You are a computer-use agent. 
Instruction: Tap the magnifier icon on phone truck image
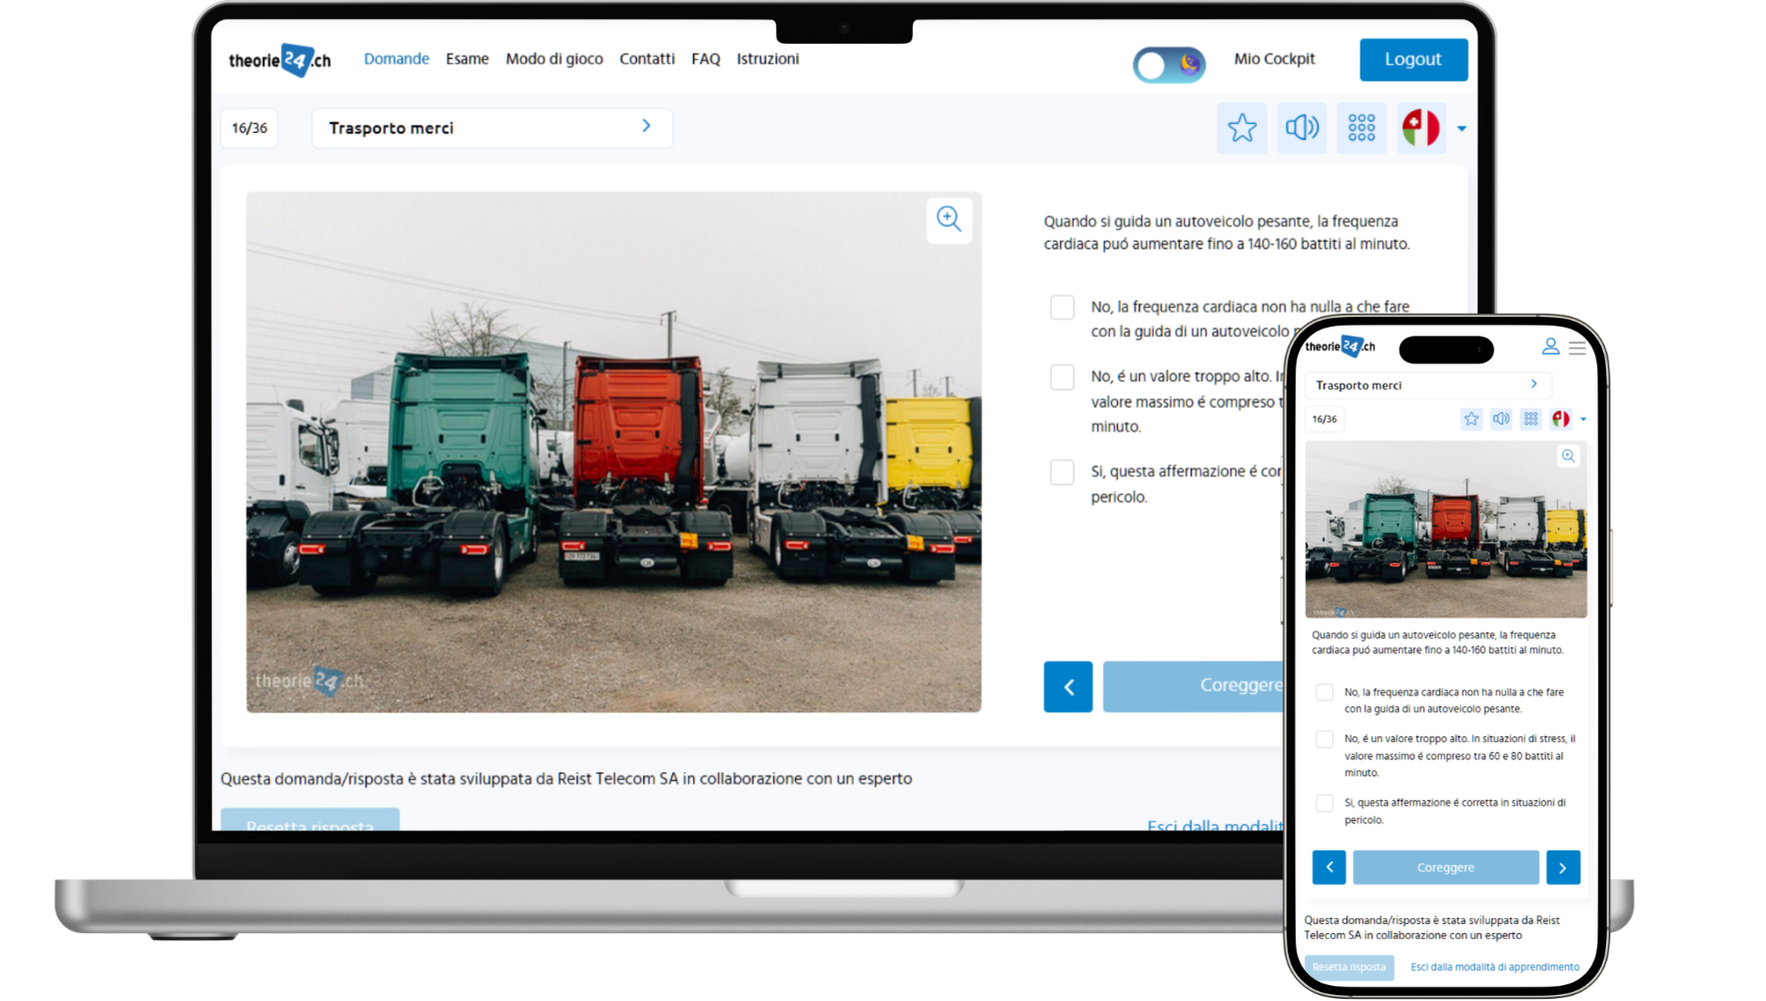coord(1568,456)
